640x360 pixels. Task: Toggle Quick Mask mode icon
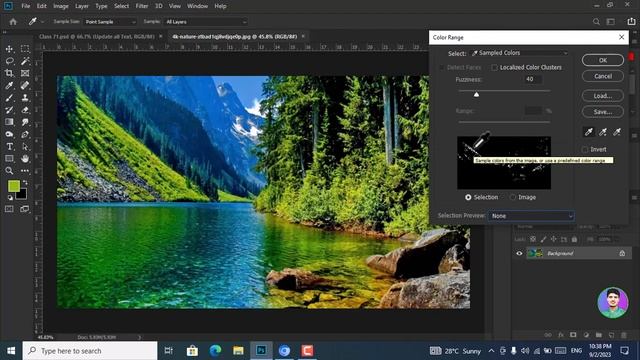(x=9, y=209)
